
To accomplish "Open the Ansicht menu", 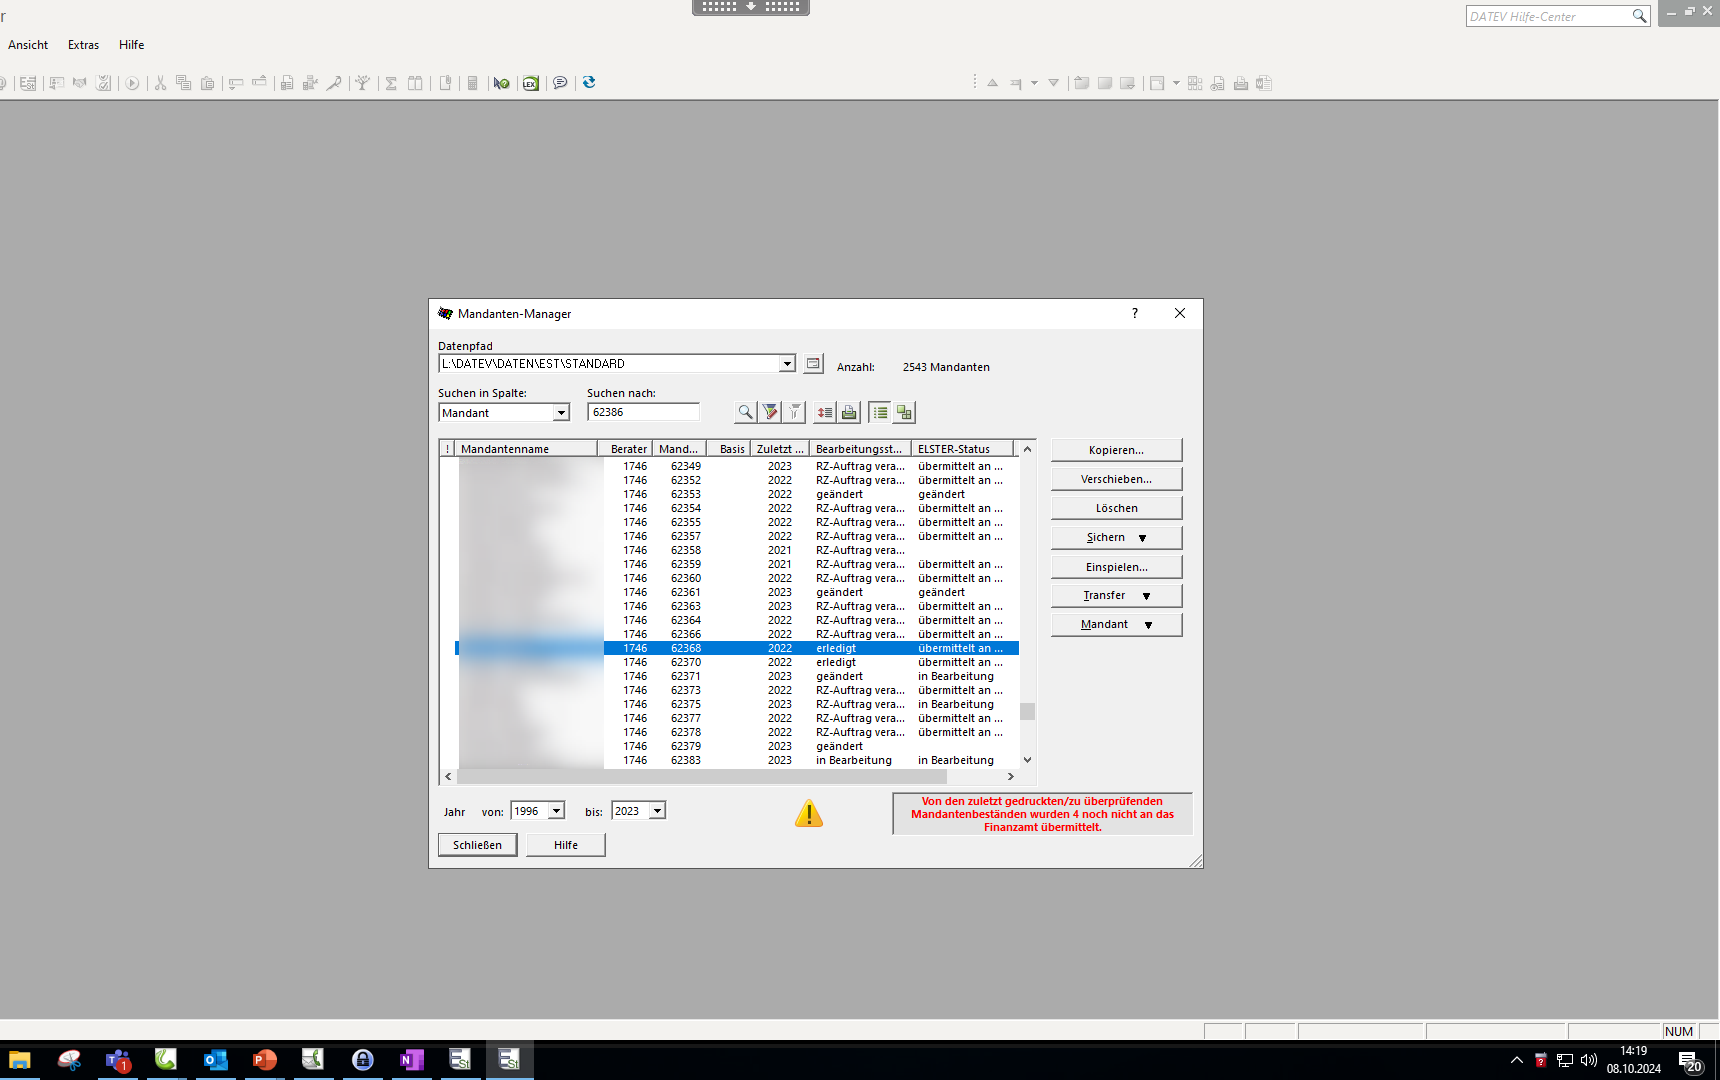I will [x=28, y=45].
